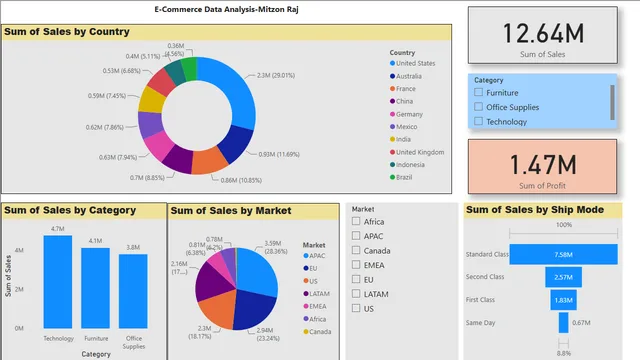Click the Second Class 2.57M funnel bar
The height and width of the screenshot is (360, 640).
[x=563, y=277]
